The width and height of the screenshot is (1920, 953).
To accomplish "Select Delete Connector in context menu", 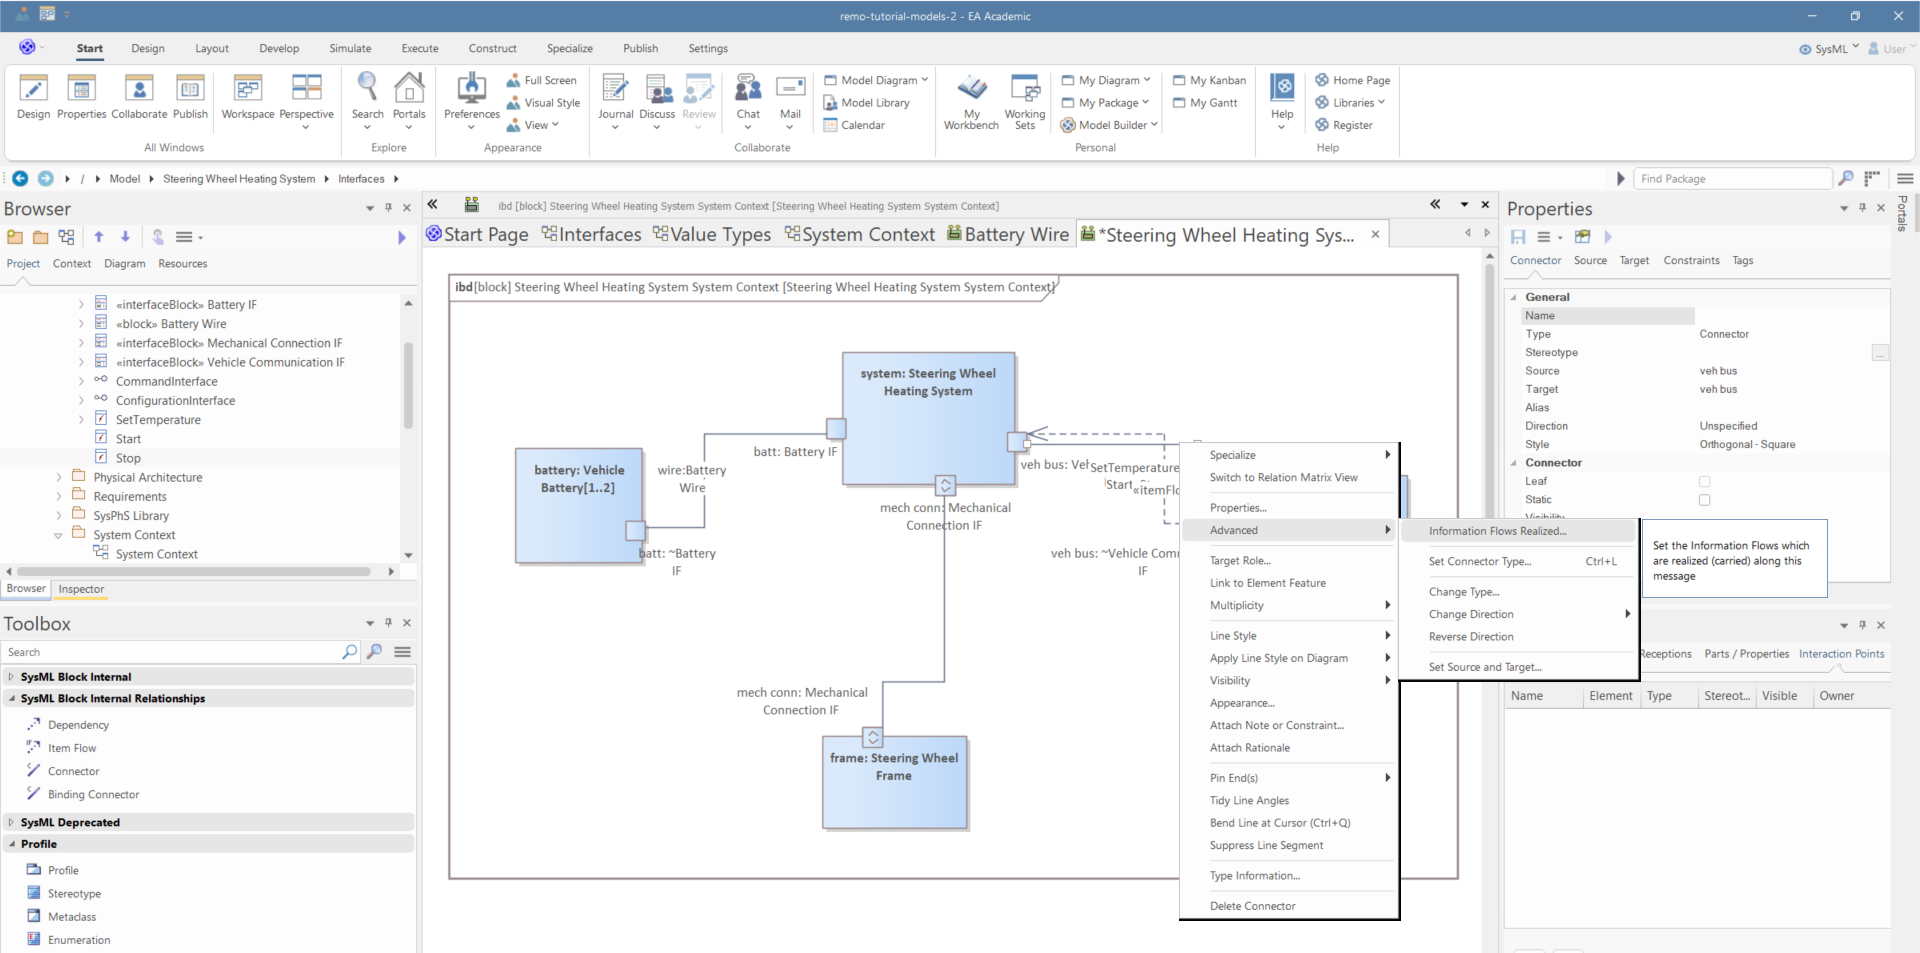I will point(1252,906).
